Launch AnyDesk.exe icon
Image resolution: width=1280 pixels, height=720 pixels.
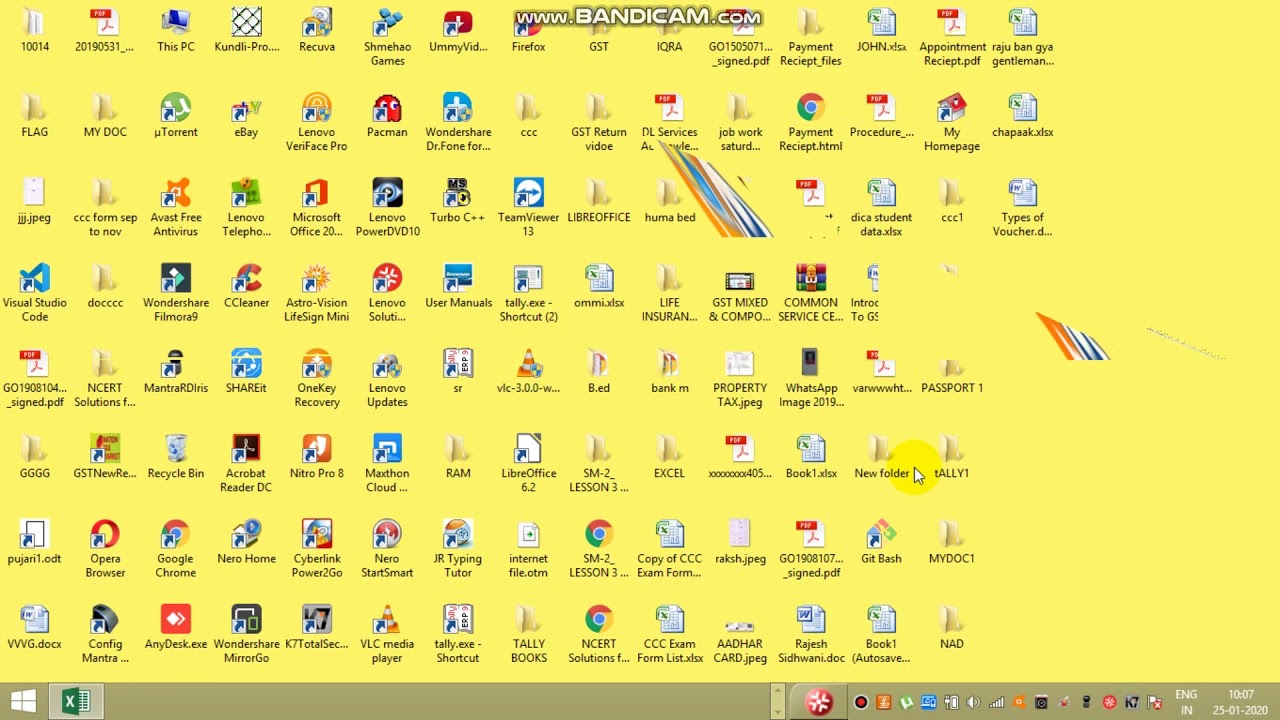[x=176, y=628]
